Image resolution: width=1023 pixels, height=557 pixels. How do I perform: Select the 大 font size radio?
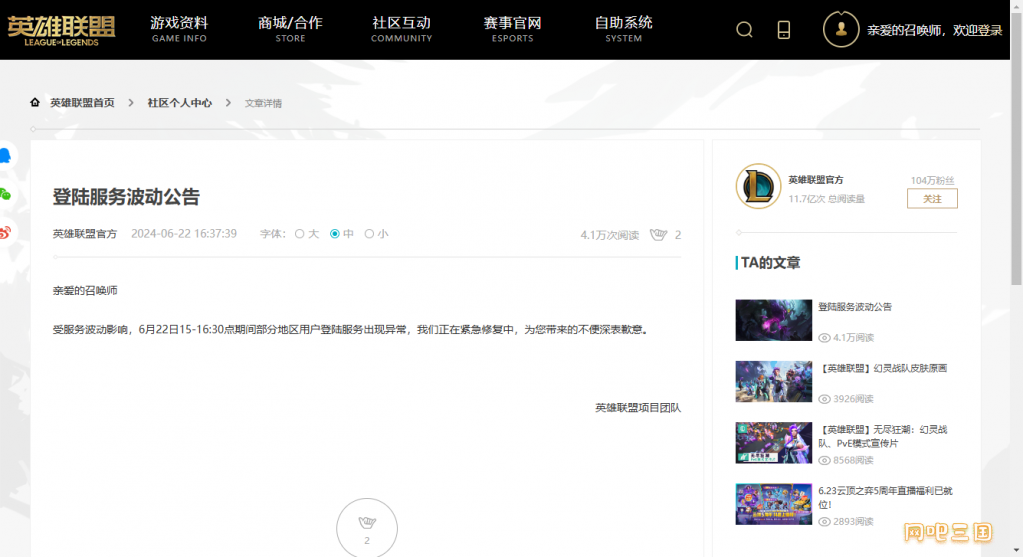tap(299, 233)
